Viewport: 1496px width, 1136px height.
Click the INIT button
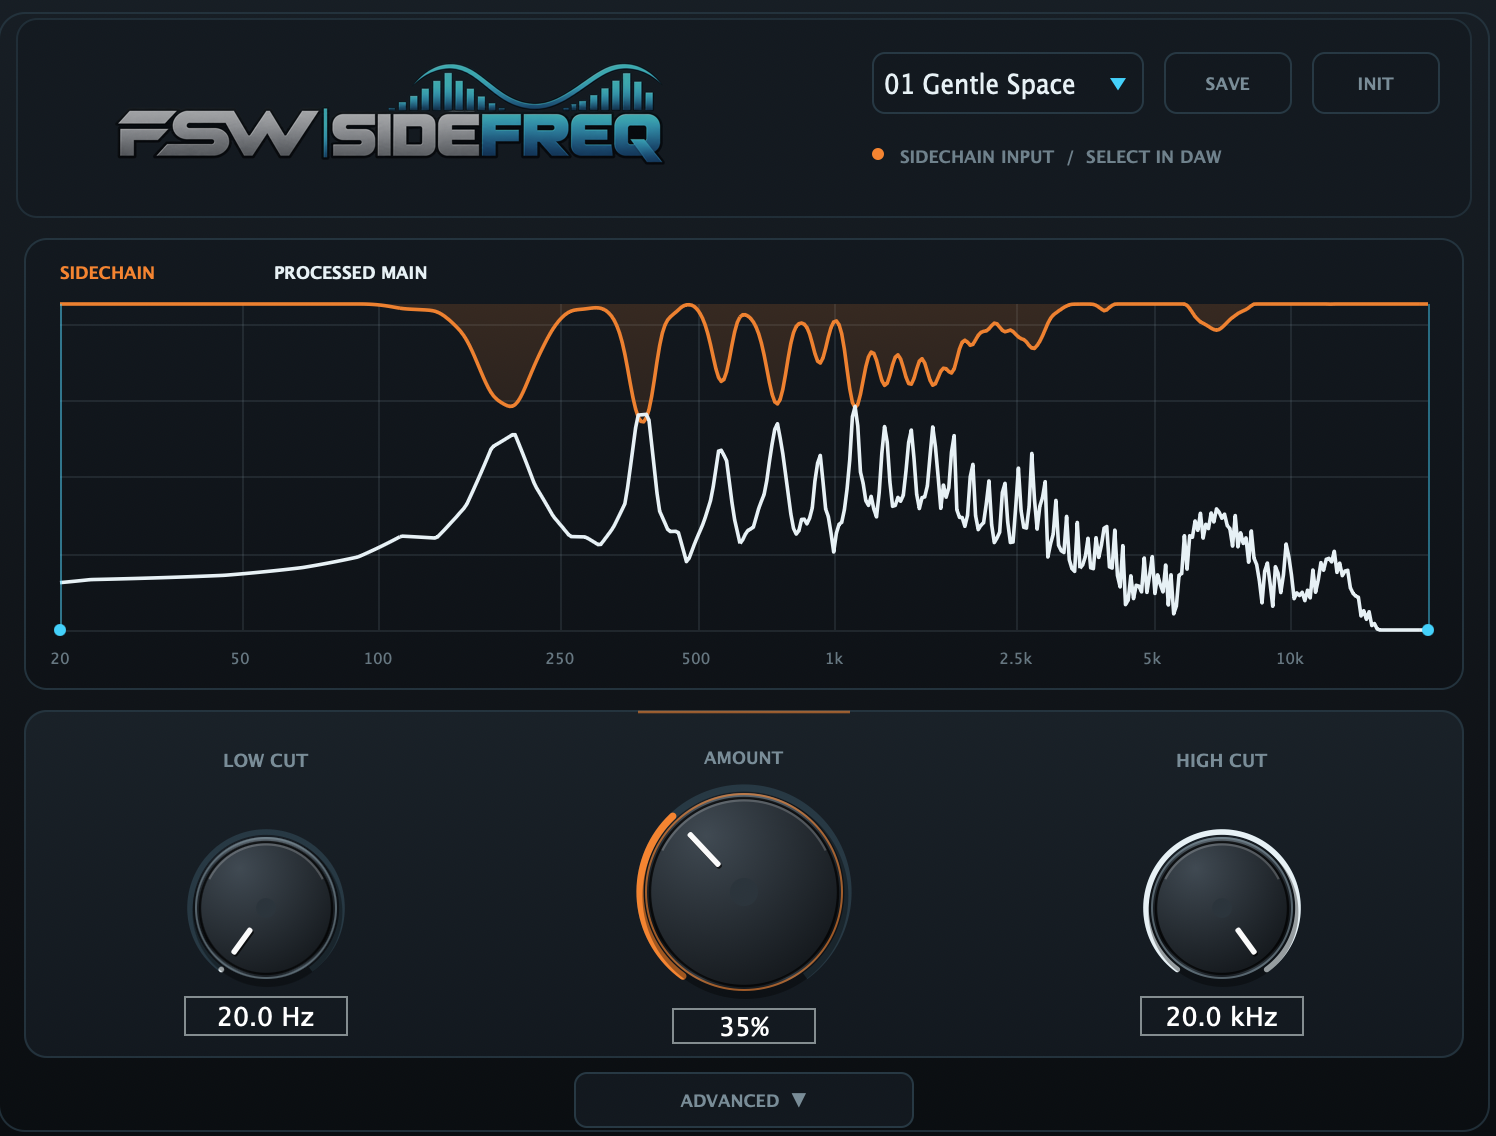pos(1375,84)
